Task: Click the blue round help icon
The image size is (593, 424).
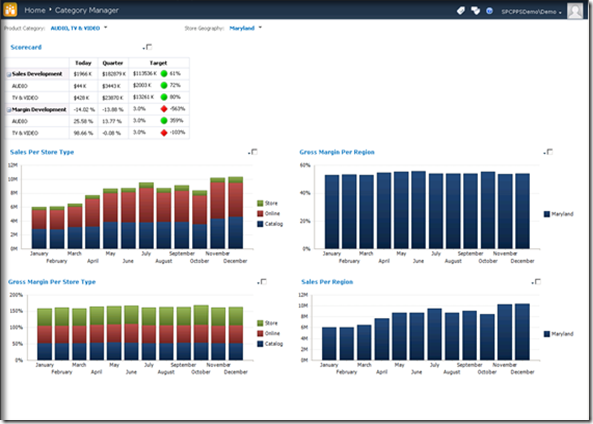Action: point(489,11)
